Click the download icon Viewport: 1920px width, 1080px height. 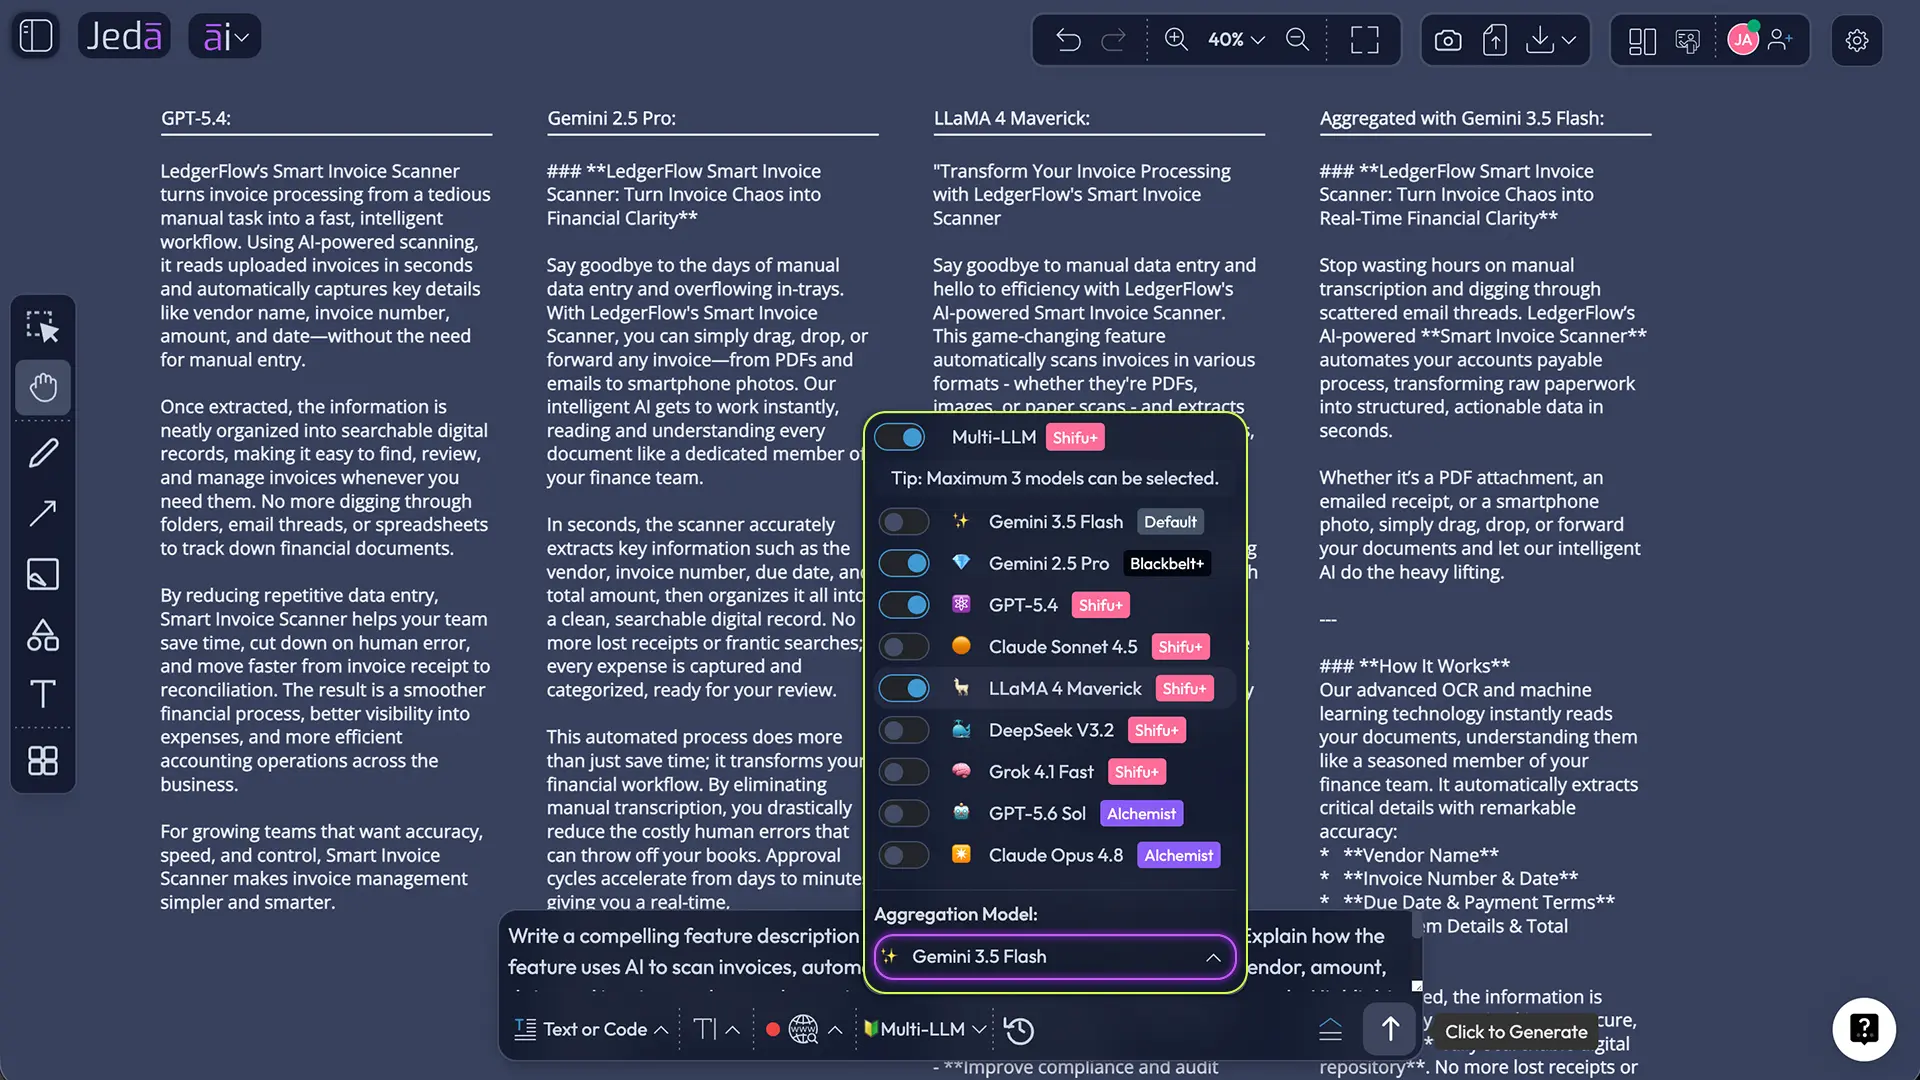click(x=1540, y=40)
